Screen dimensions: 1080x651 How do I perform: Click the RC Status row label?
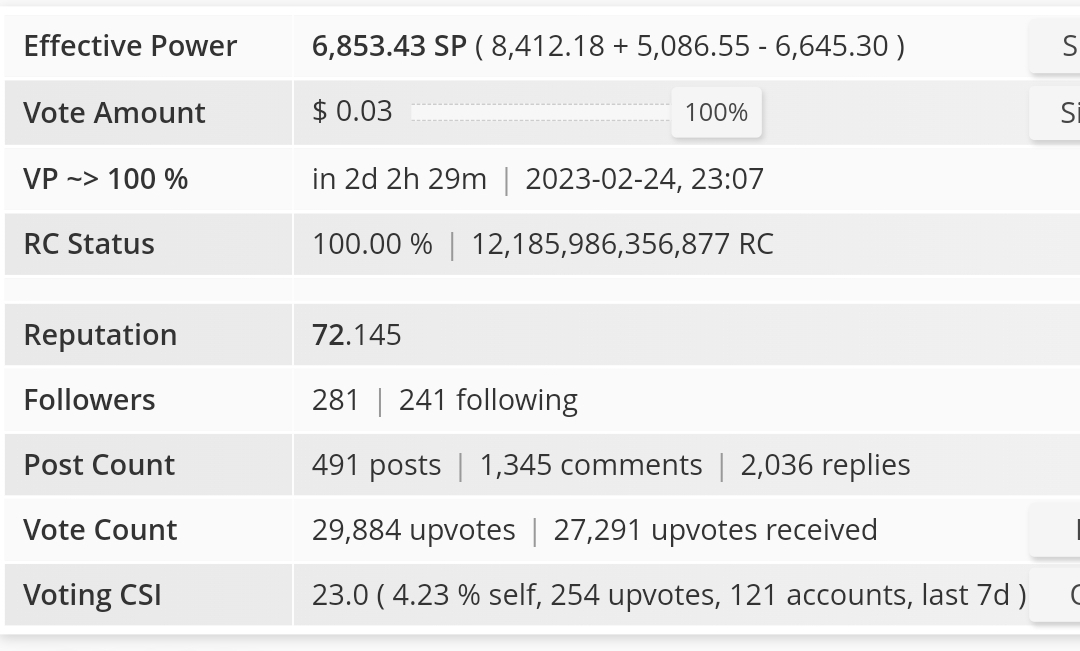point(89,244)
